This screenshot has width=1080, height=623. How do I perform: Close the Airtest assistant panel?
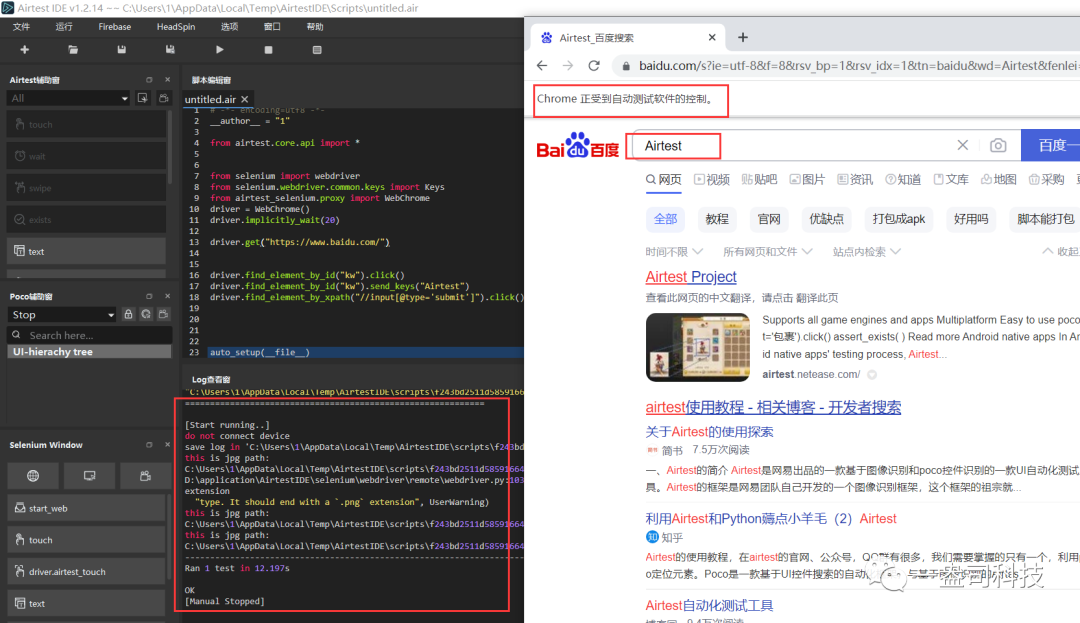pos(167,80)
